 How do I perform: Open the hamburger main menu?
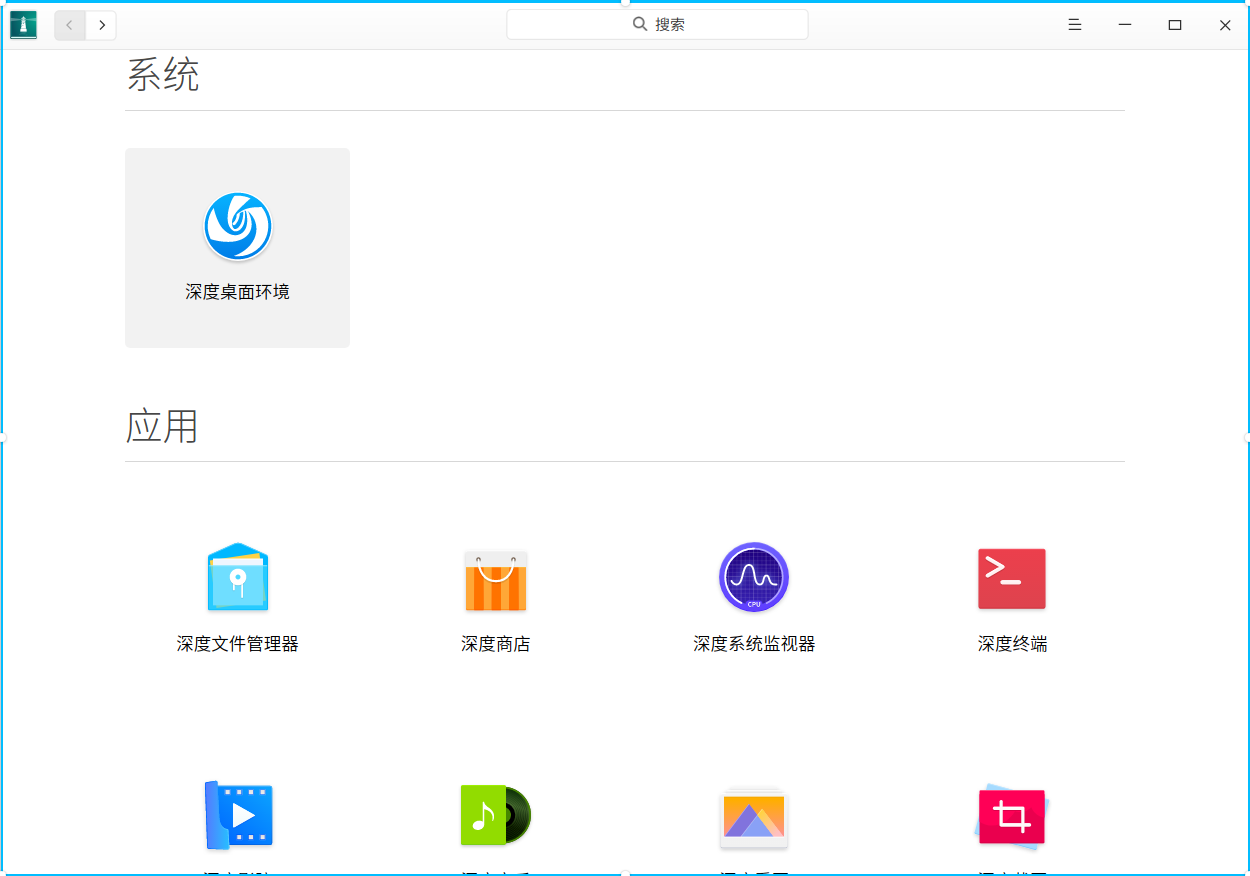pos(1075,25)
